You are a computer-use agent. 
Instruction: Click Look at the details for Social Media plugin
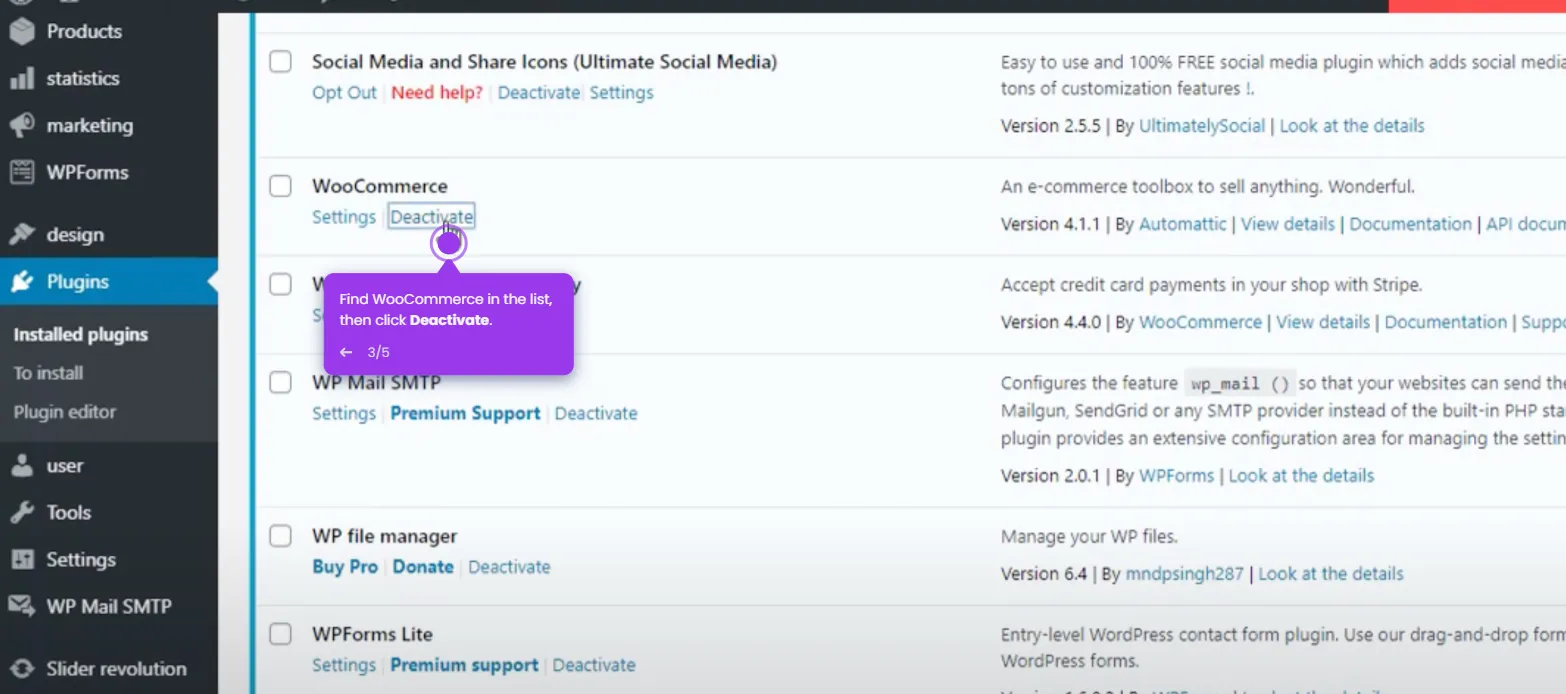1352,126
